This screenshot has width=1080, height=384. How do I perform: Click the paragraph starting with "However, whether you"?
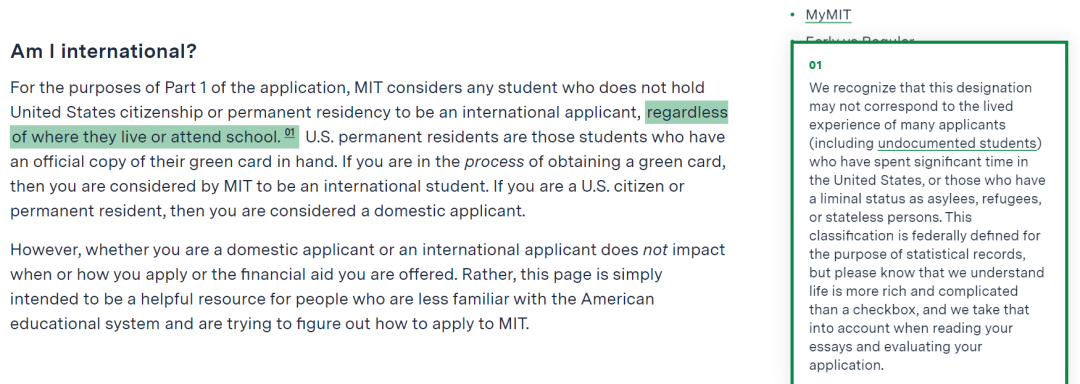pos(368,287)
